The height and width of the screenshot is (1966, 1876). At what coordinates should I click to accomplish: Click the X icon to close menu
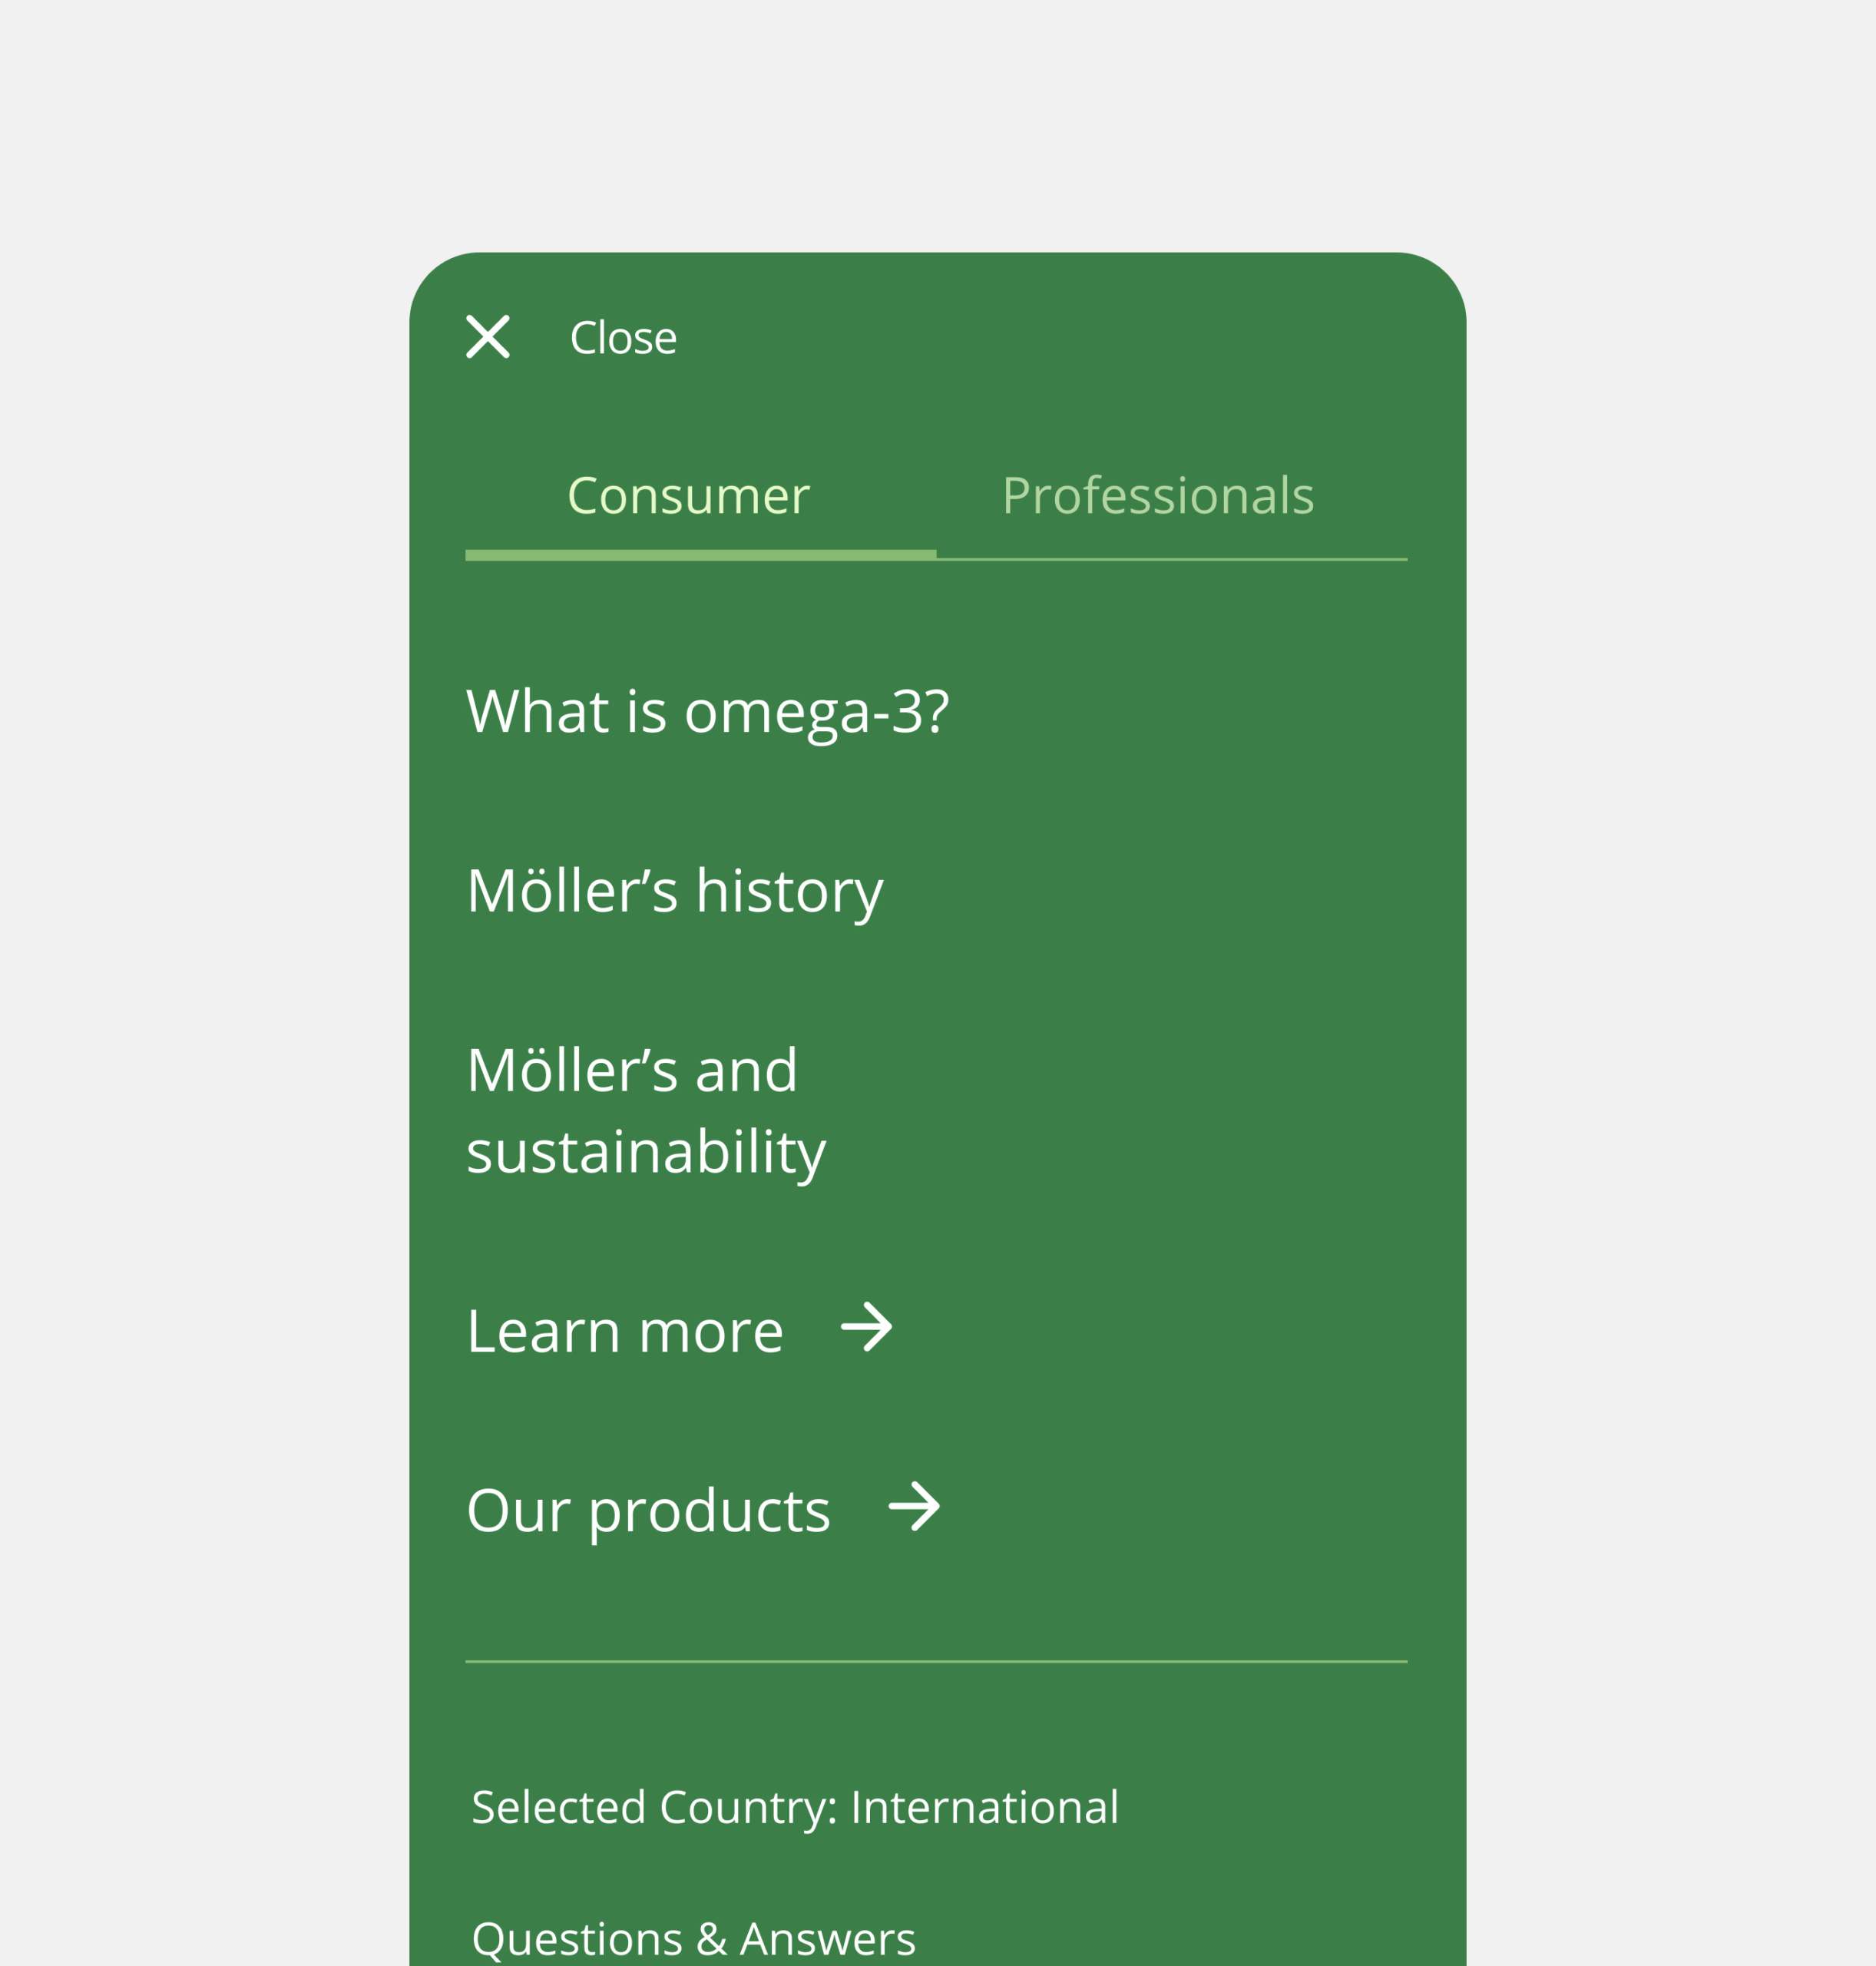(x=488, y=336)
